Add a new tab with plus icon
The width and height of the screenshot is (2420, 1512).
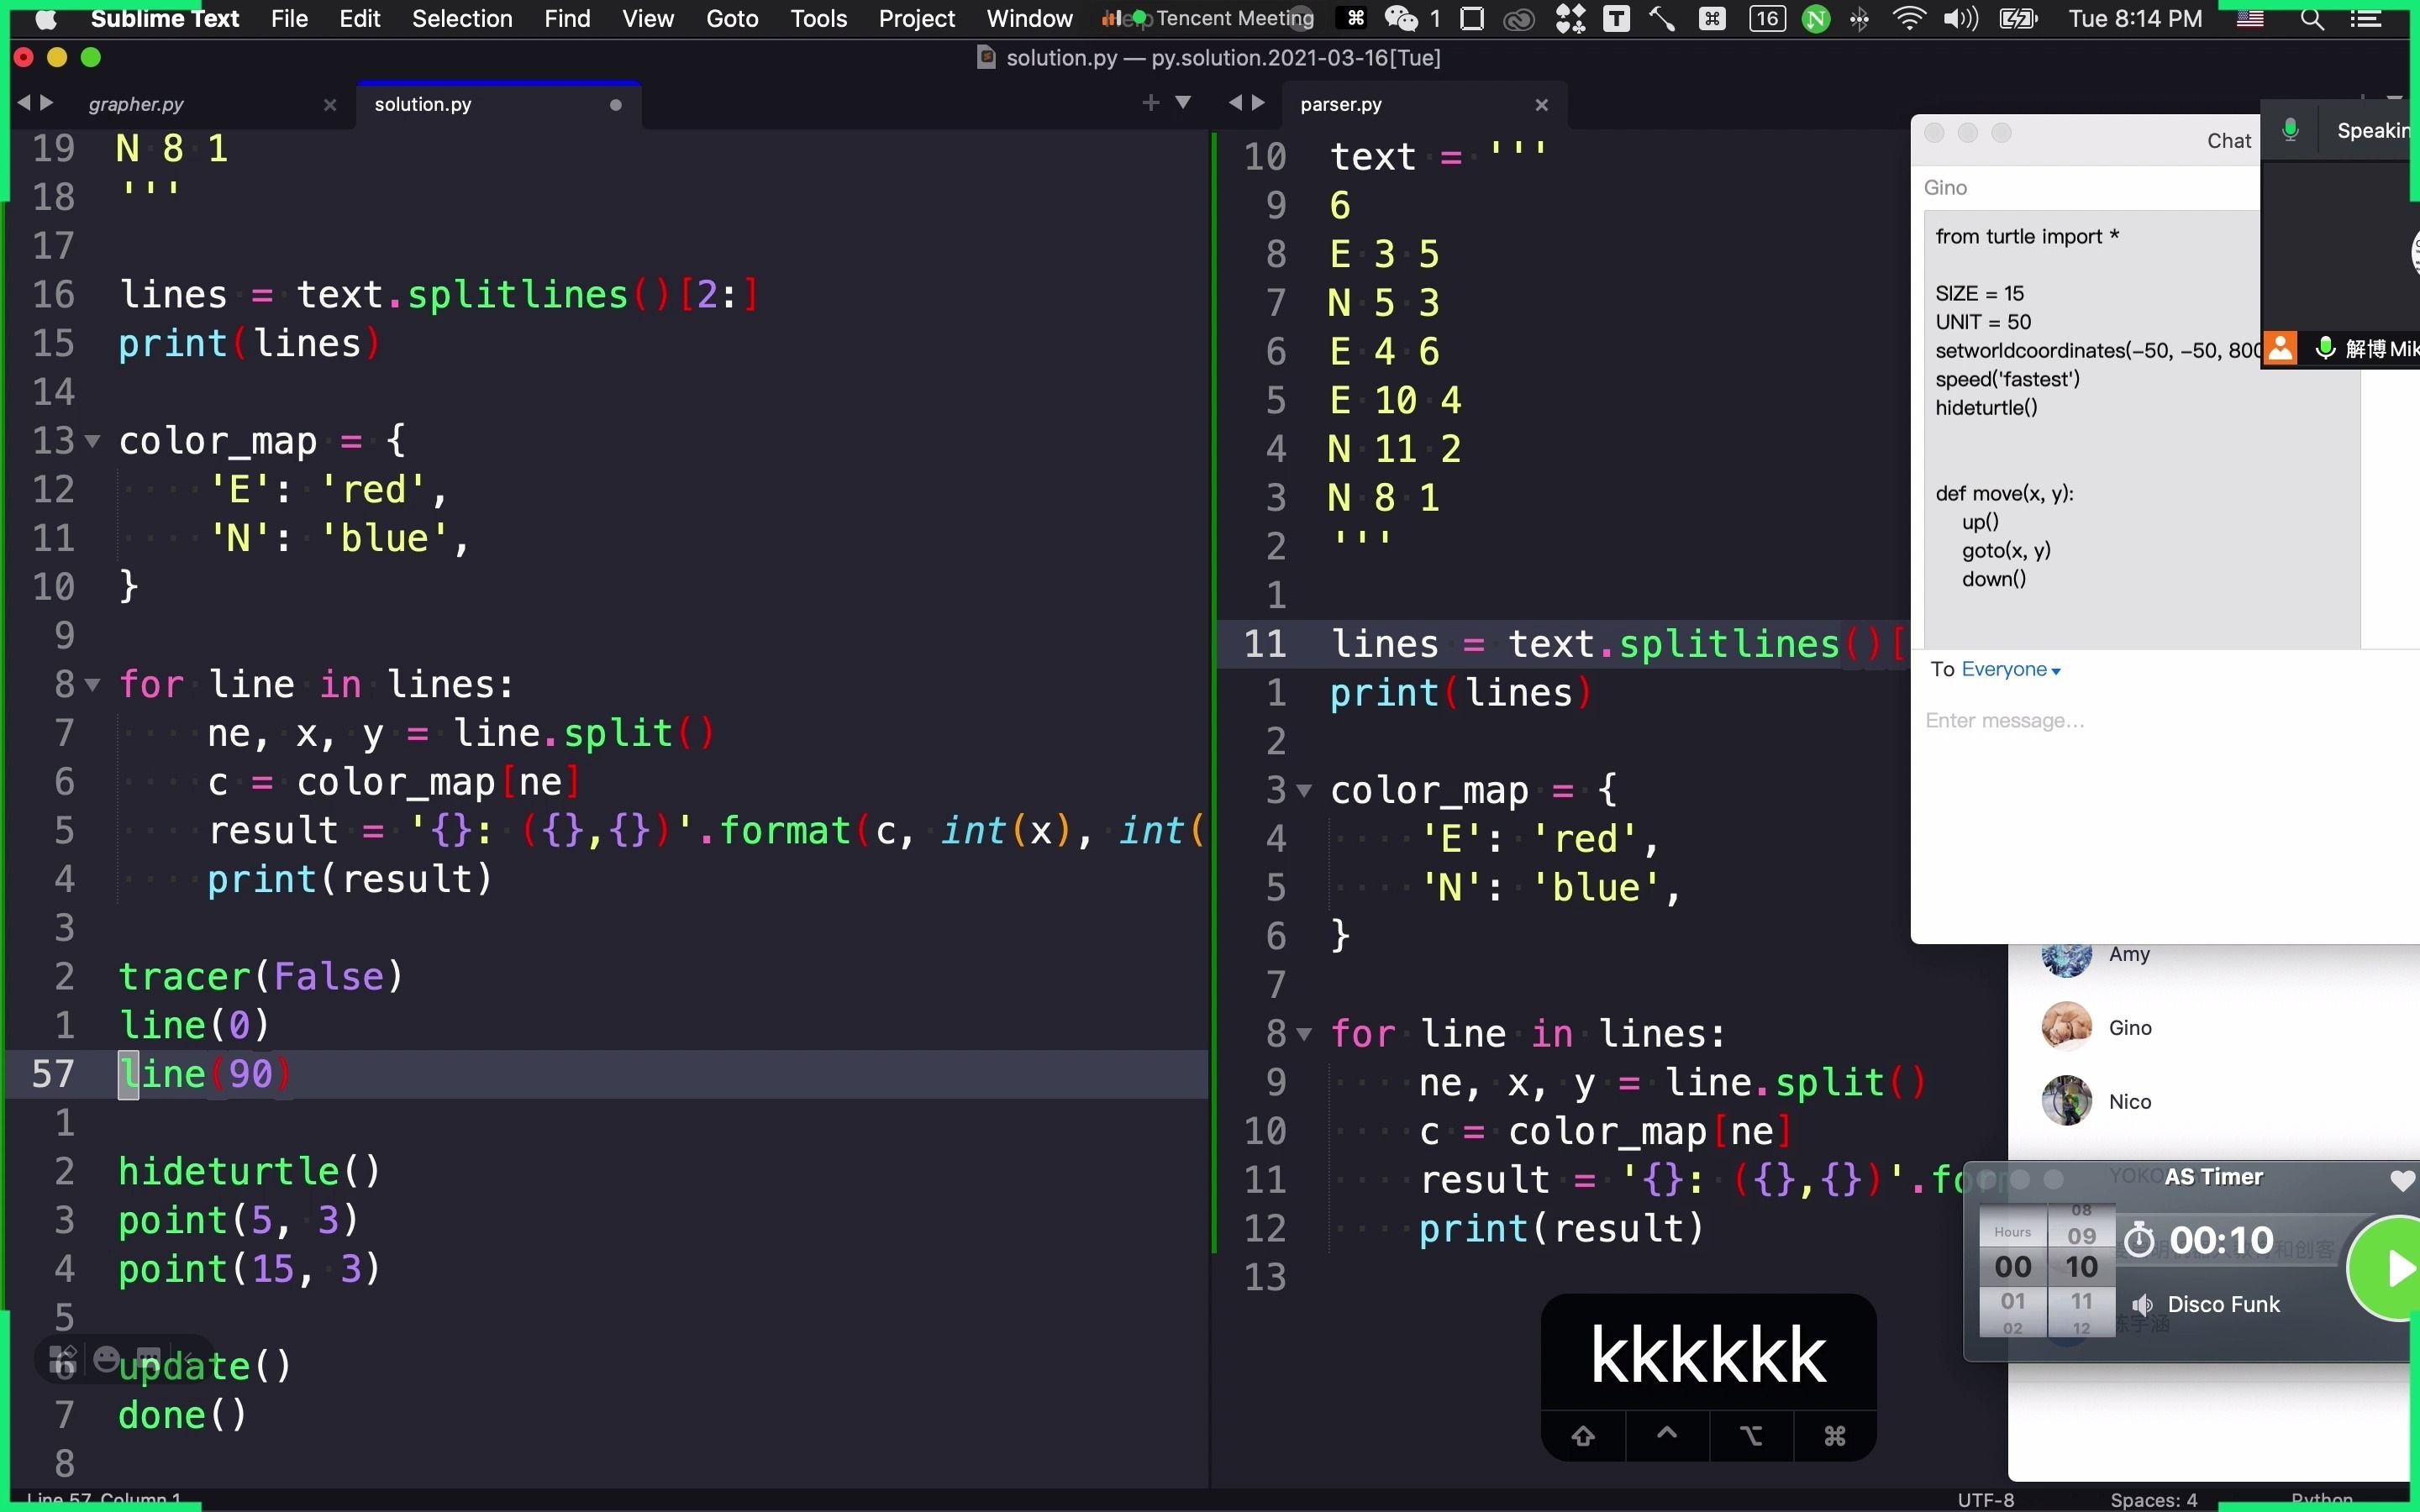tap(1150, 103)
